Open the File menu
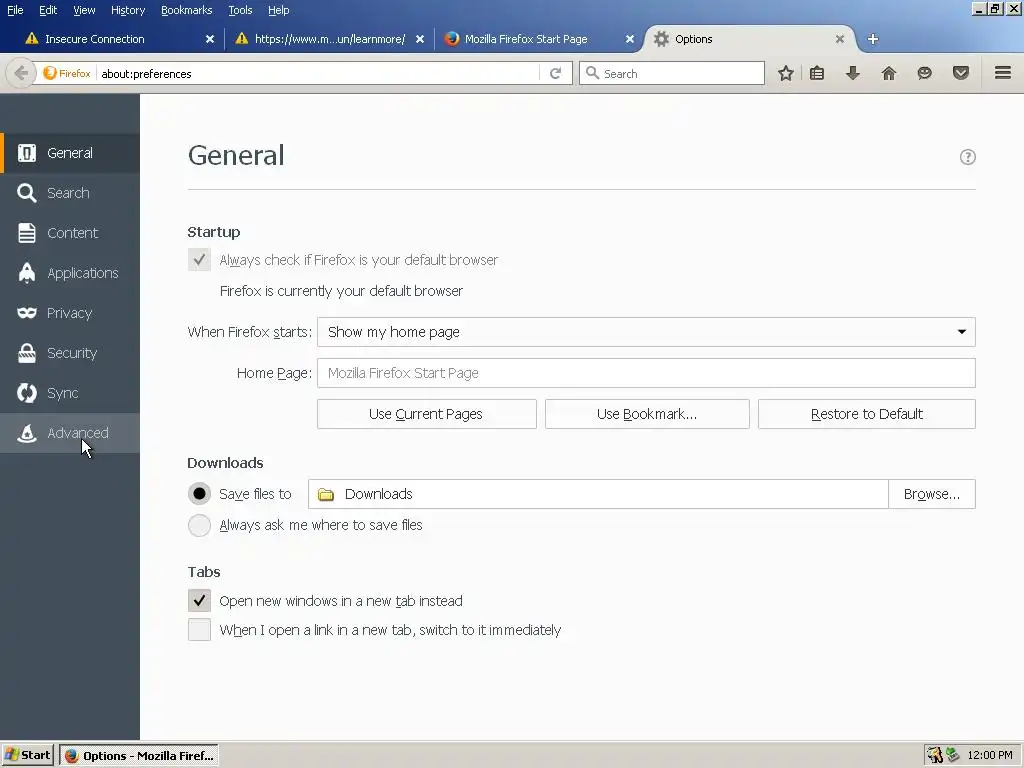Screen dimensions: 1024x768 [x=15, y=10]
